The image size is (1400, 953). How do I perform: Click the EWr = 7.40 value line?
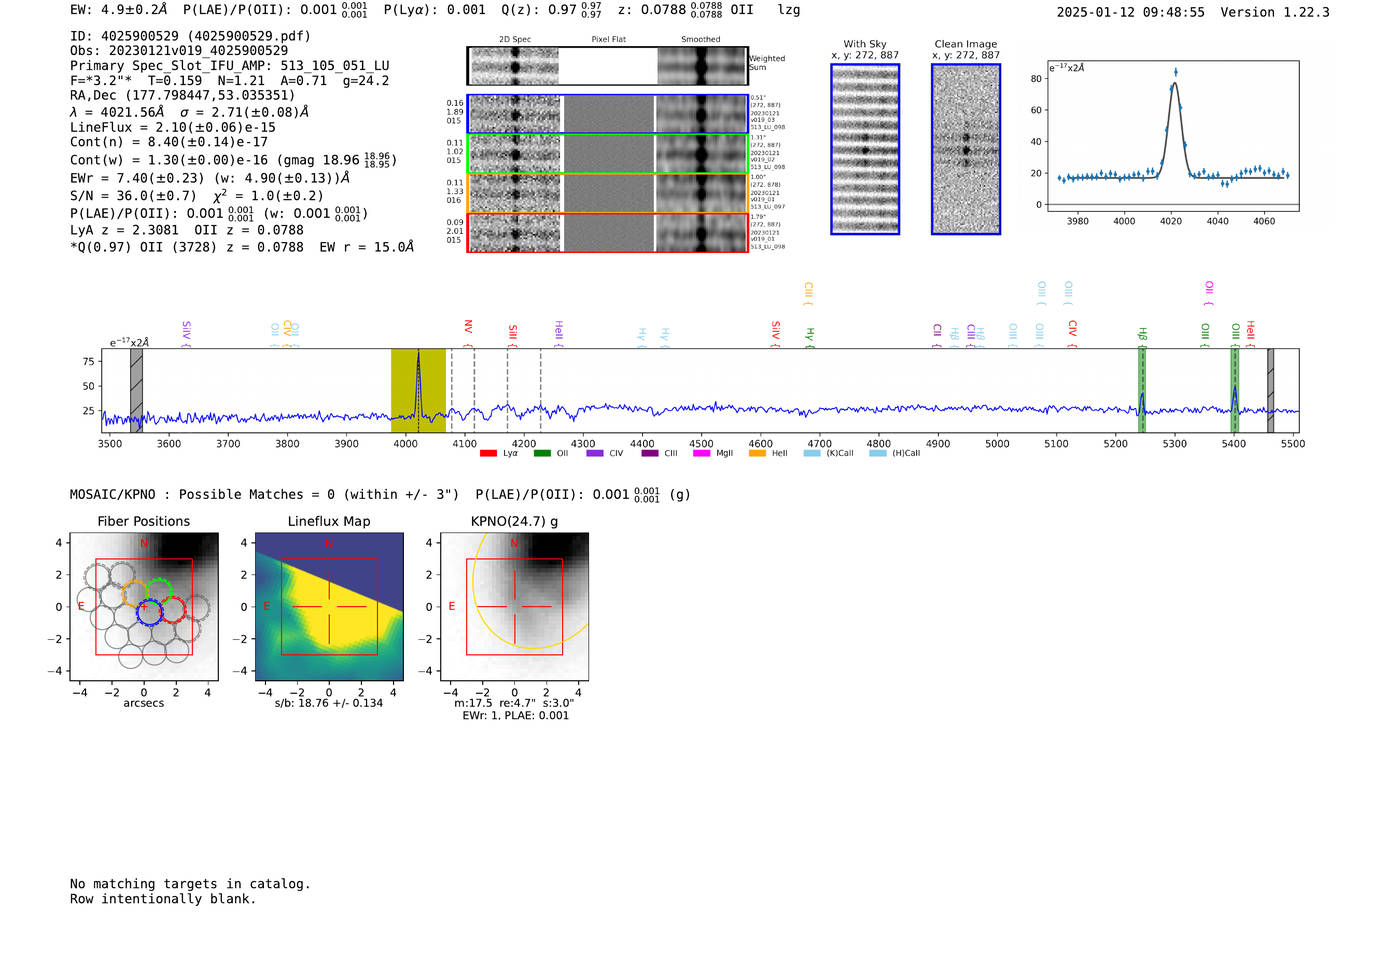(x=210, y=178)
